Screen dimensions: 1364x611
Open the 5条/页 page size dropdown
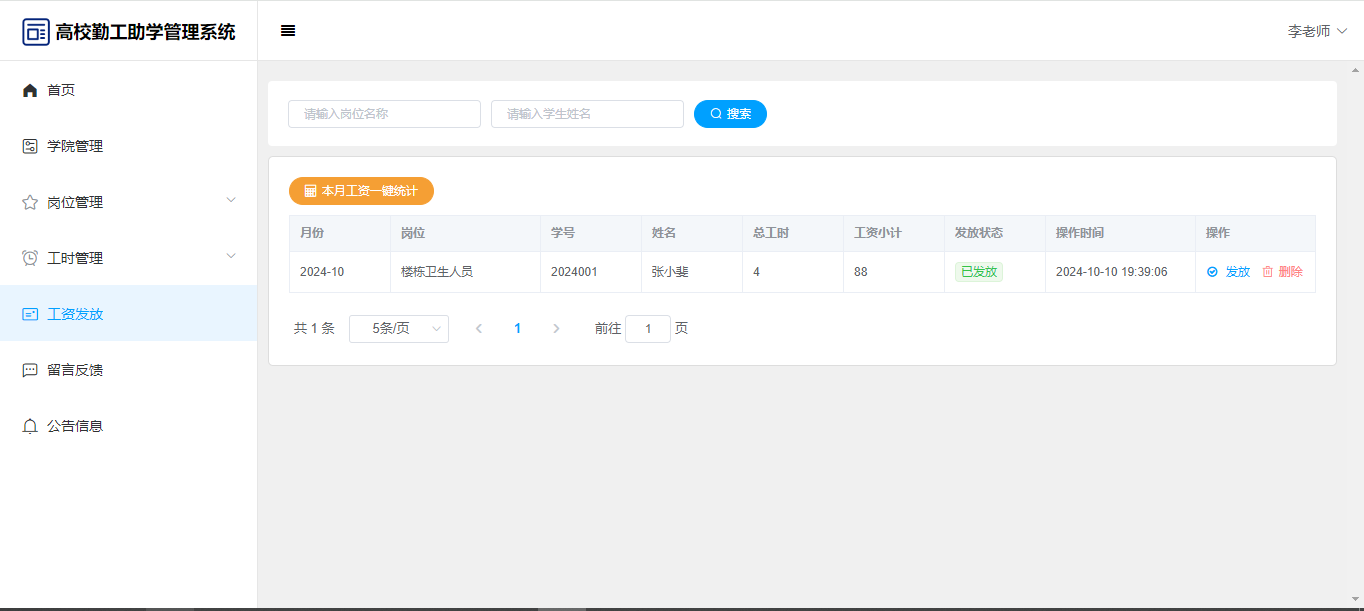(x=398, y=329)
